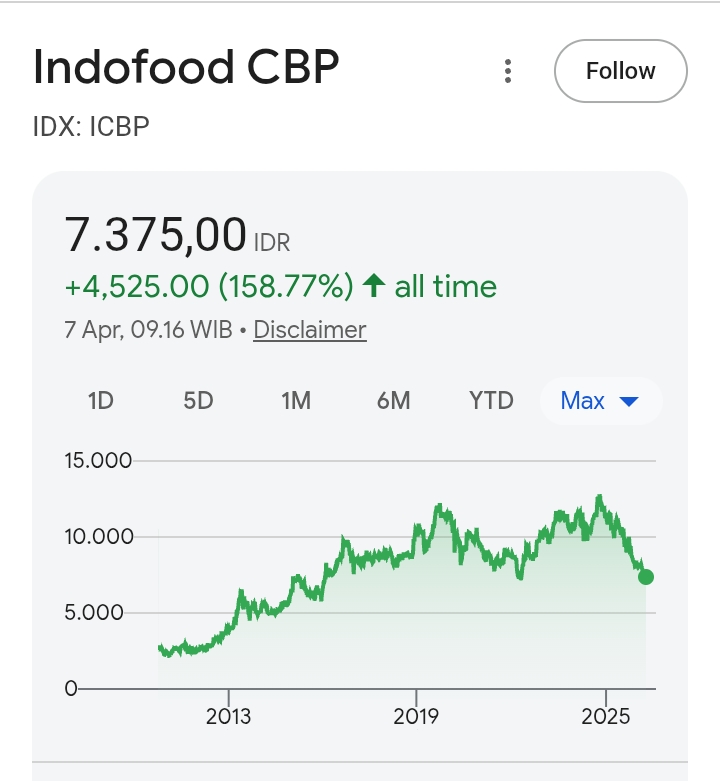Click the +4,525.00 (158.77%) change text
The image size is (720, 781).
pos(209,287)
